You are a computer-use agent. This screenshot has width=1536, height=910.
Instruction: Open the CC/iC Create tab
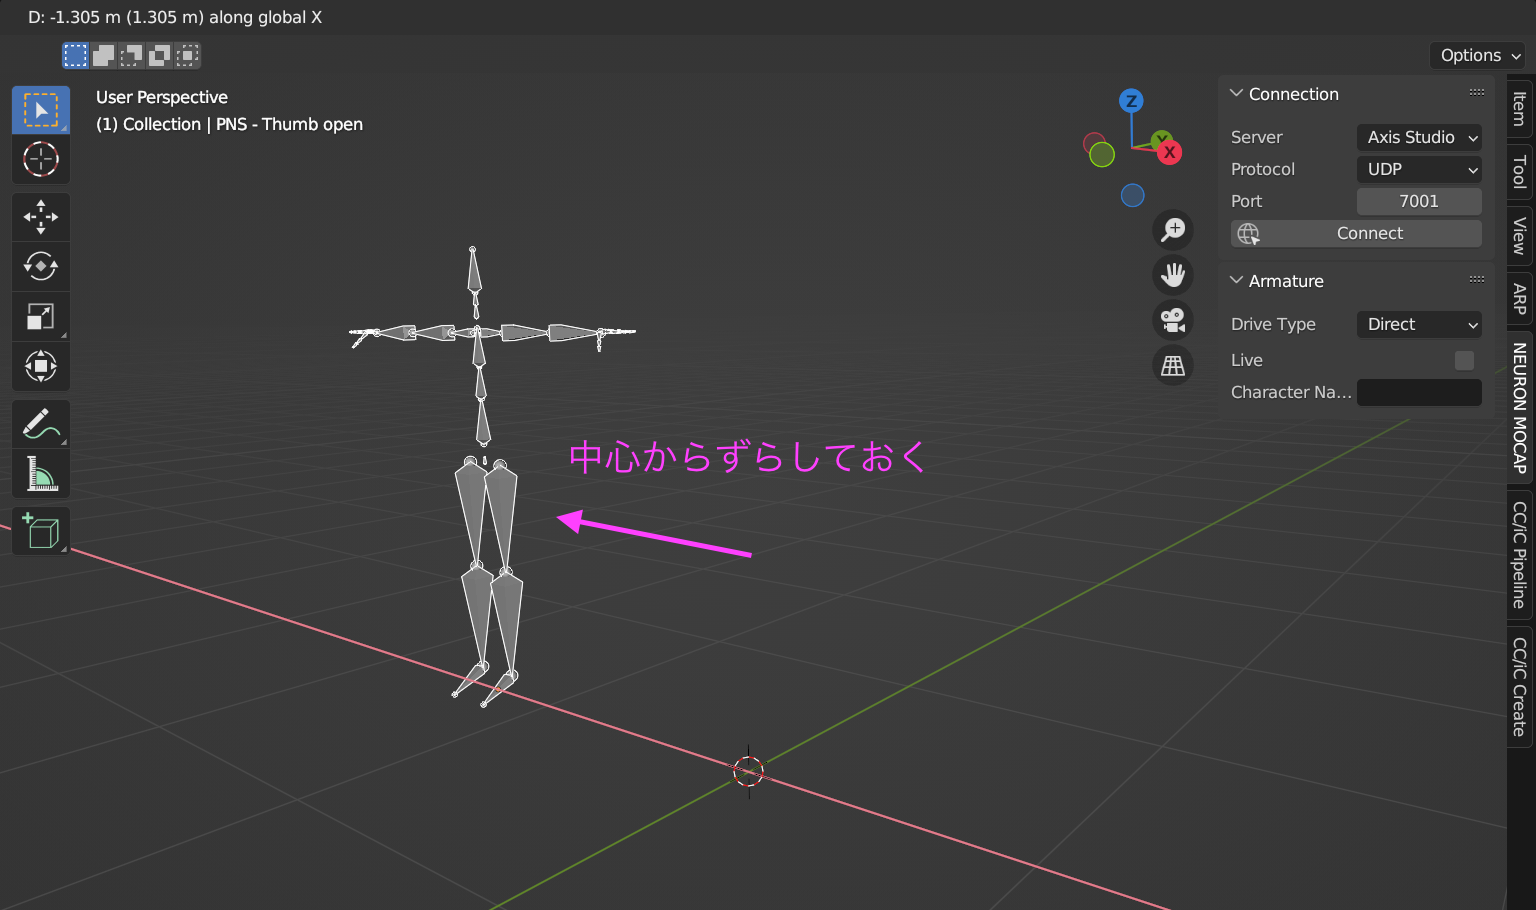point(1520,686)
